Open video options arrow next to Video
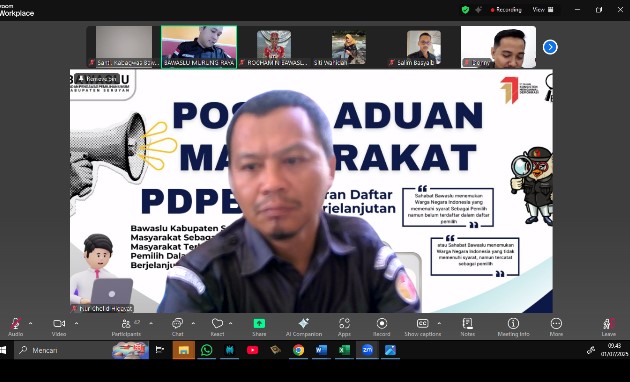This screenshot has height=382, width=630. (76, 323)
